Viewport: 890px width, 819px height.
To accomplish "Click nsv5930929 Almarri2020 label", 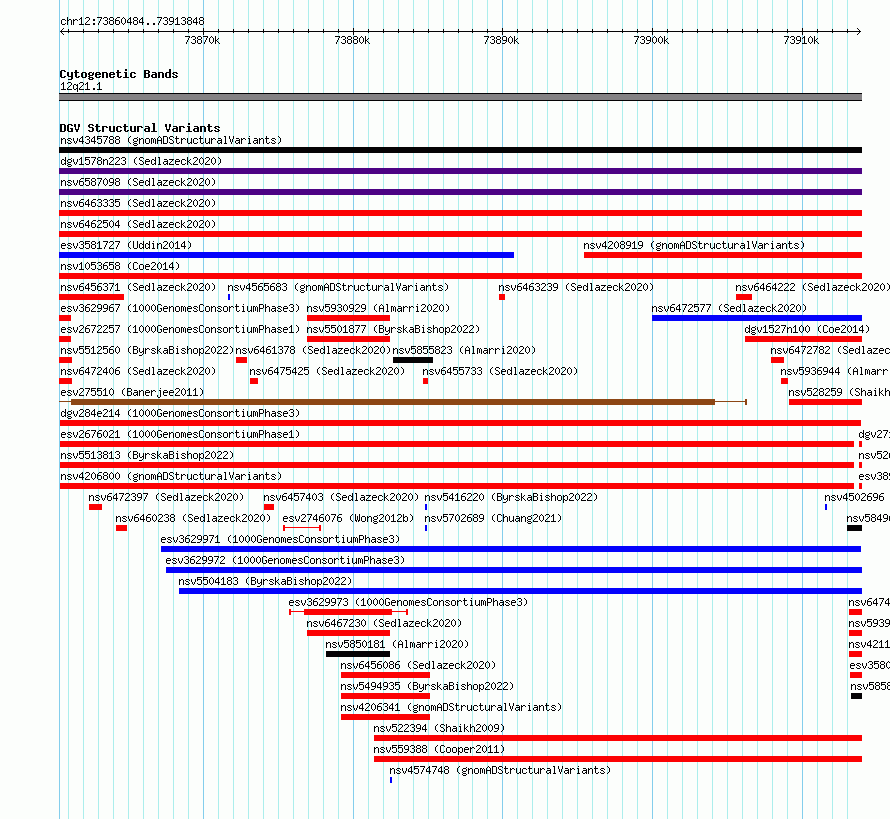I will coord(378,308).
